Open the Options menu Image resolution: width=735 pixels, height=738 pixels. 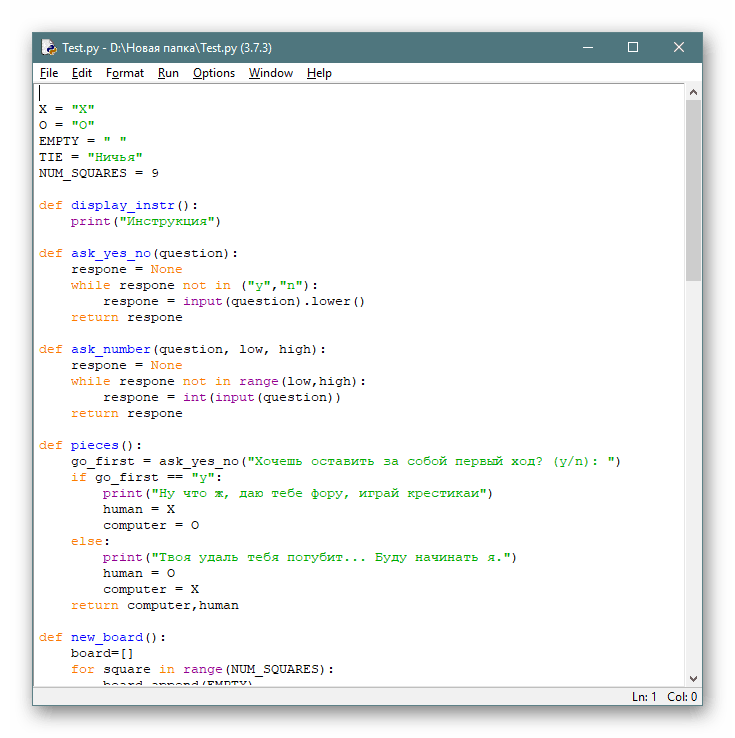point(214,73)
